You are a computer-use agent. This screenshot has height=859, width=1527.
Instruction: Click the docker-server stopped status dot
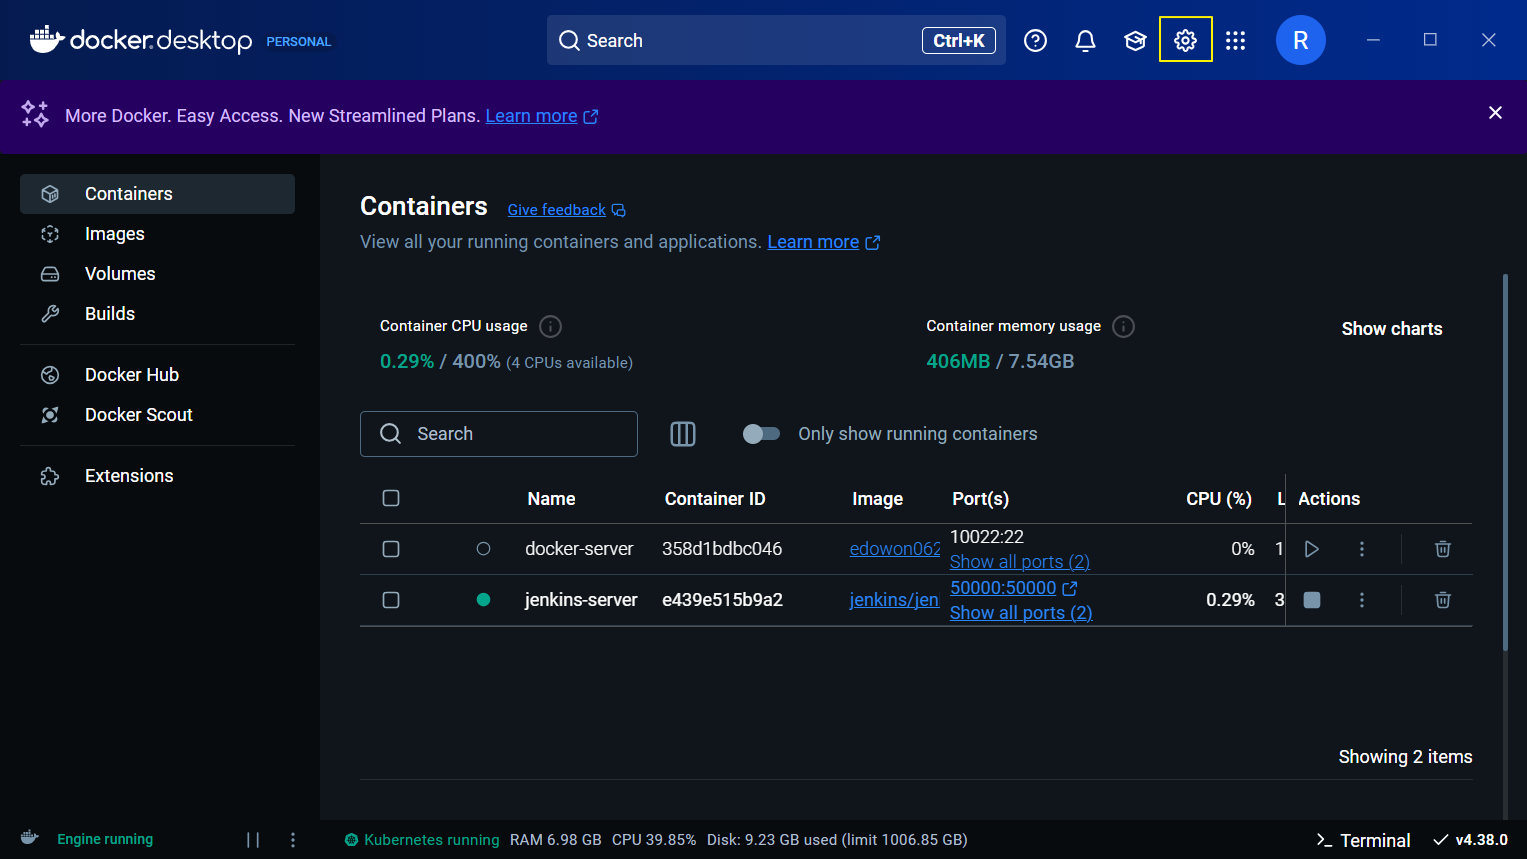[x=484, y=549]
